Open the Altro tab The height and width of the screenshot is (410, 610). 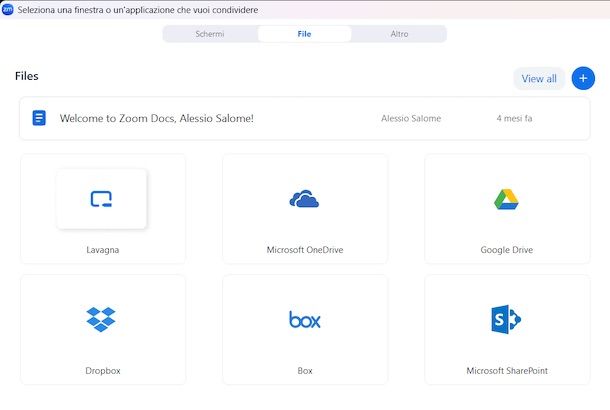pyautogui.click(x=399, y=34)
